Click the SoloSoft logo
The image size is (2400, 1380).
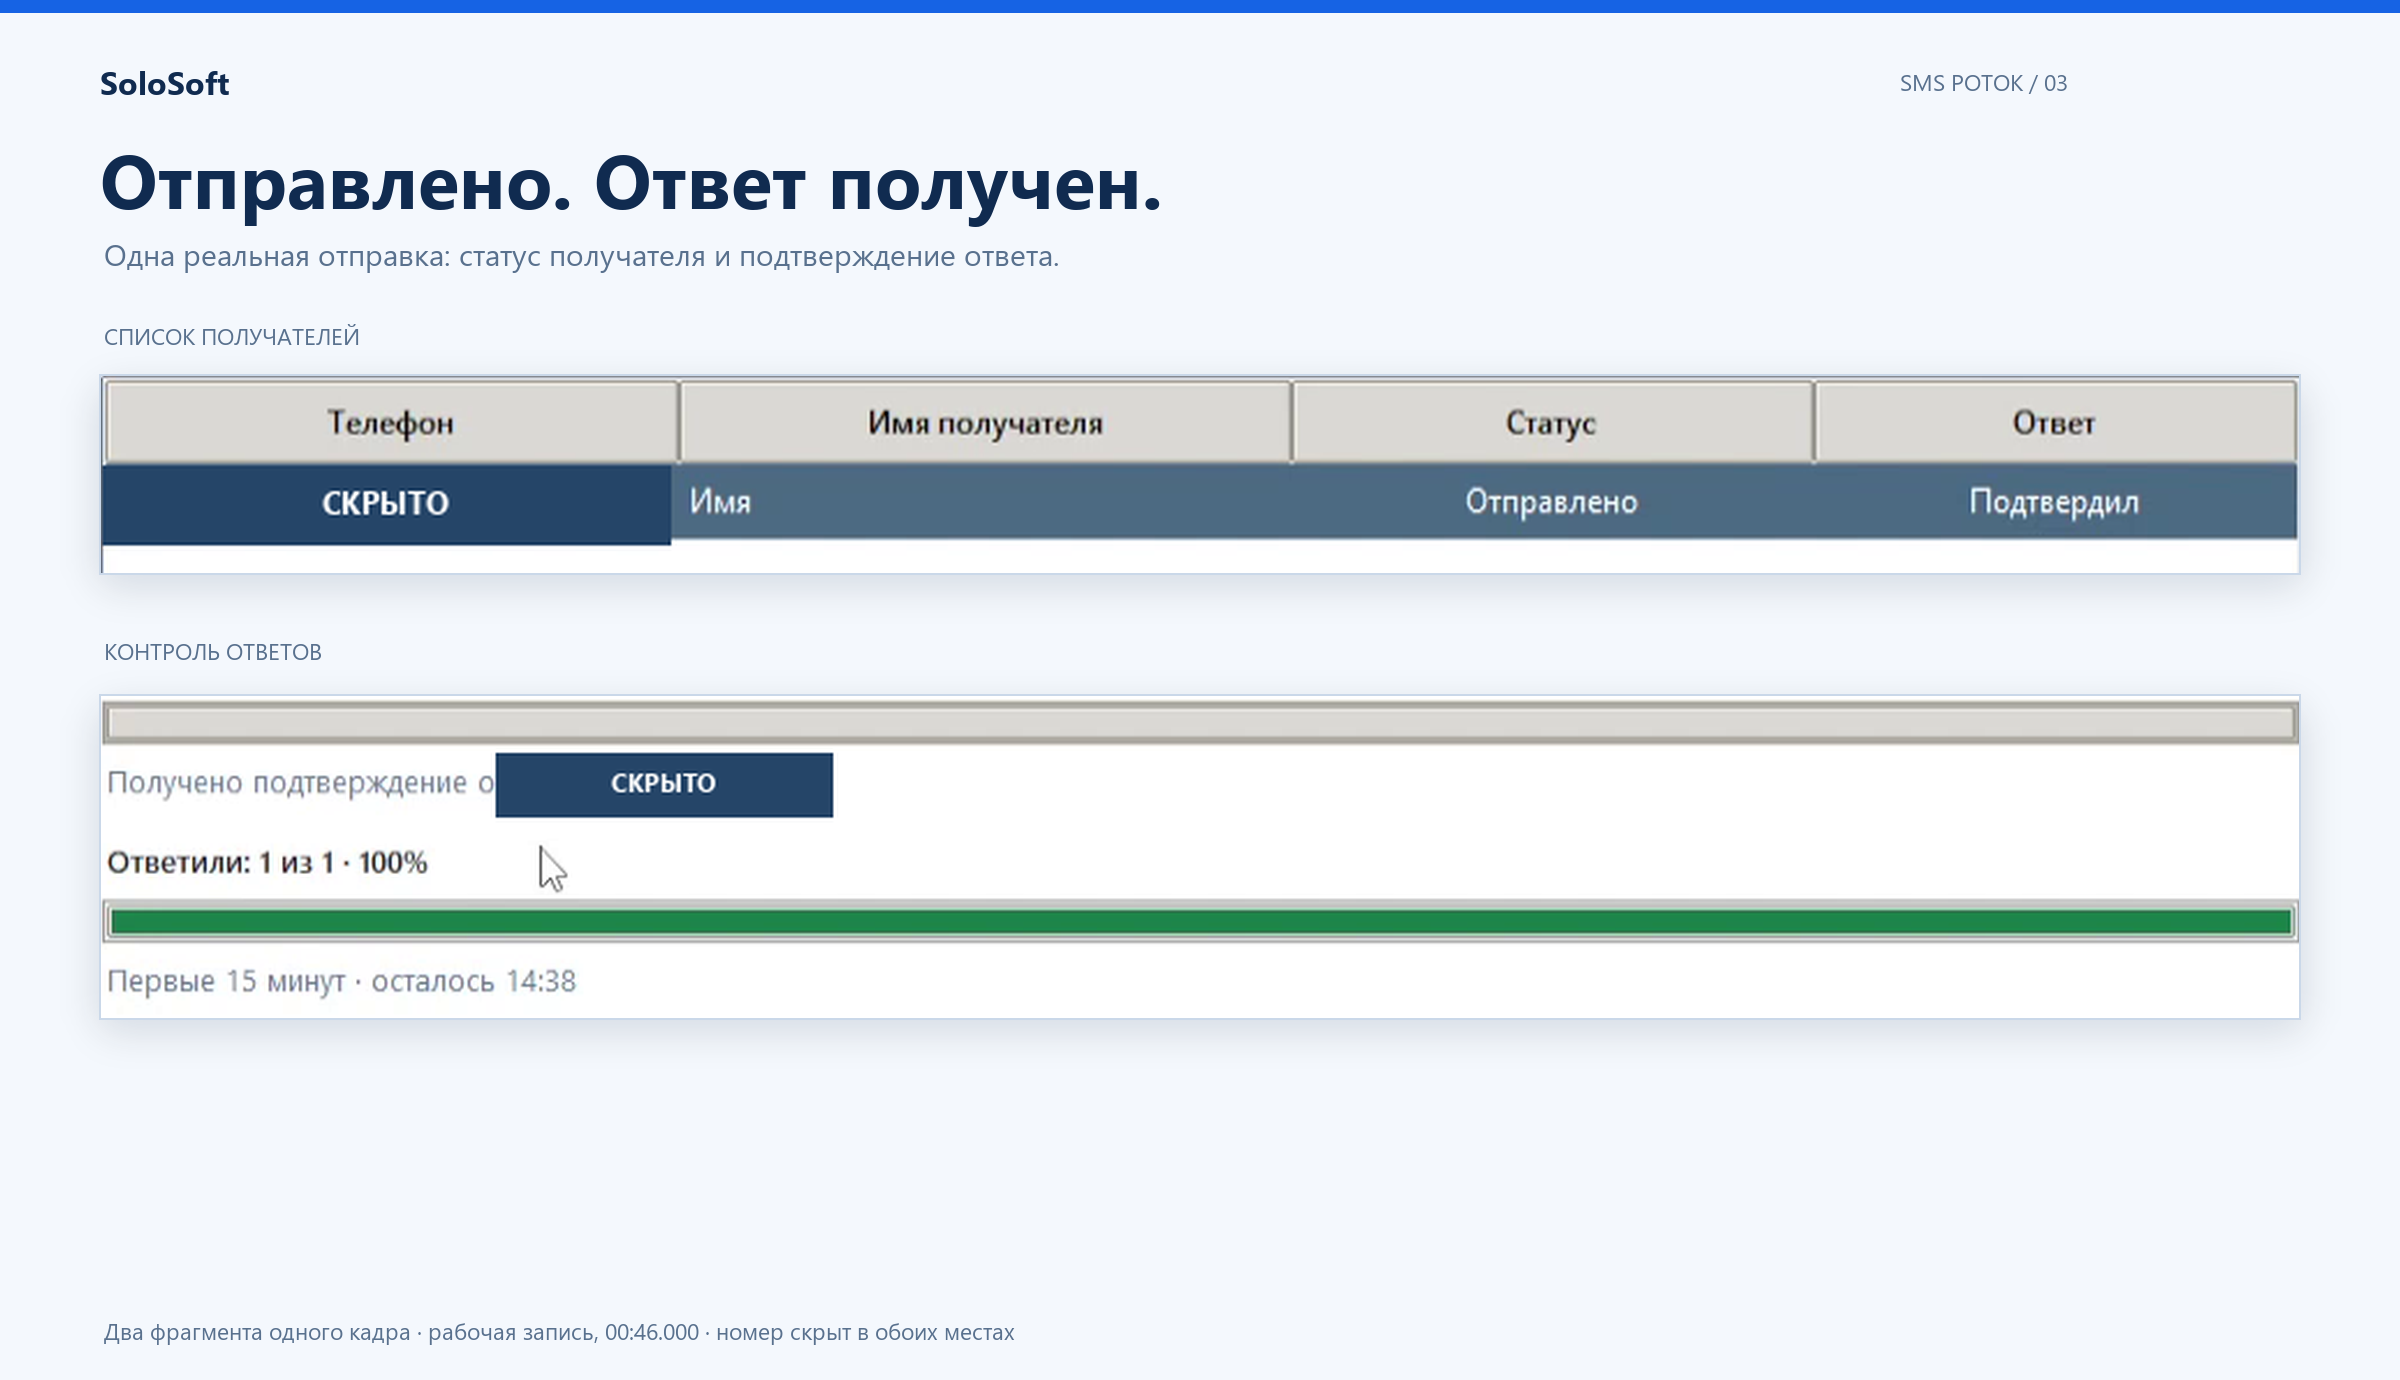(x=165, y=84)
